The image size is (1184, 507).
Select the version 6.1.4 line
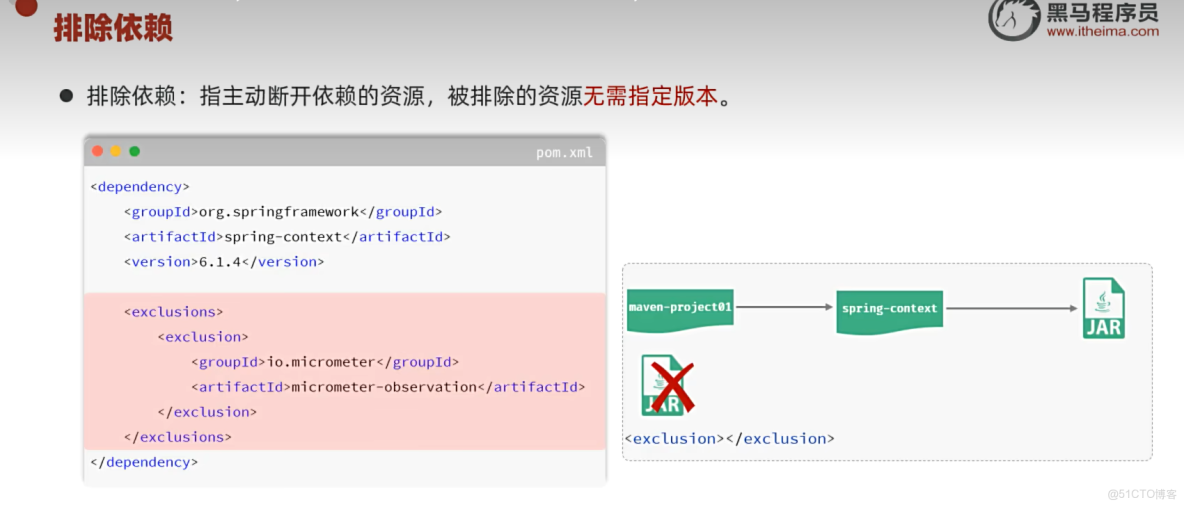pyautogui.click(x=224, y=261)
